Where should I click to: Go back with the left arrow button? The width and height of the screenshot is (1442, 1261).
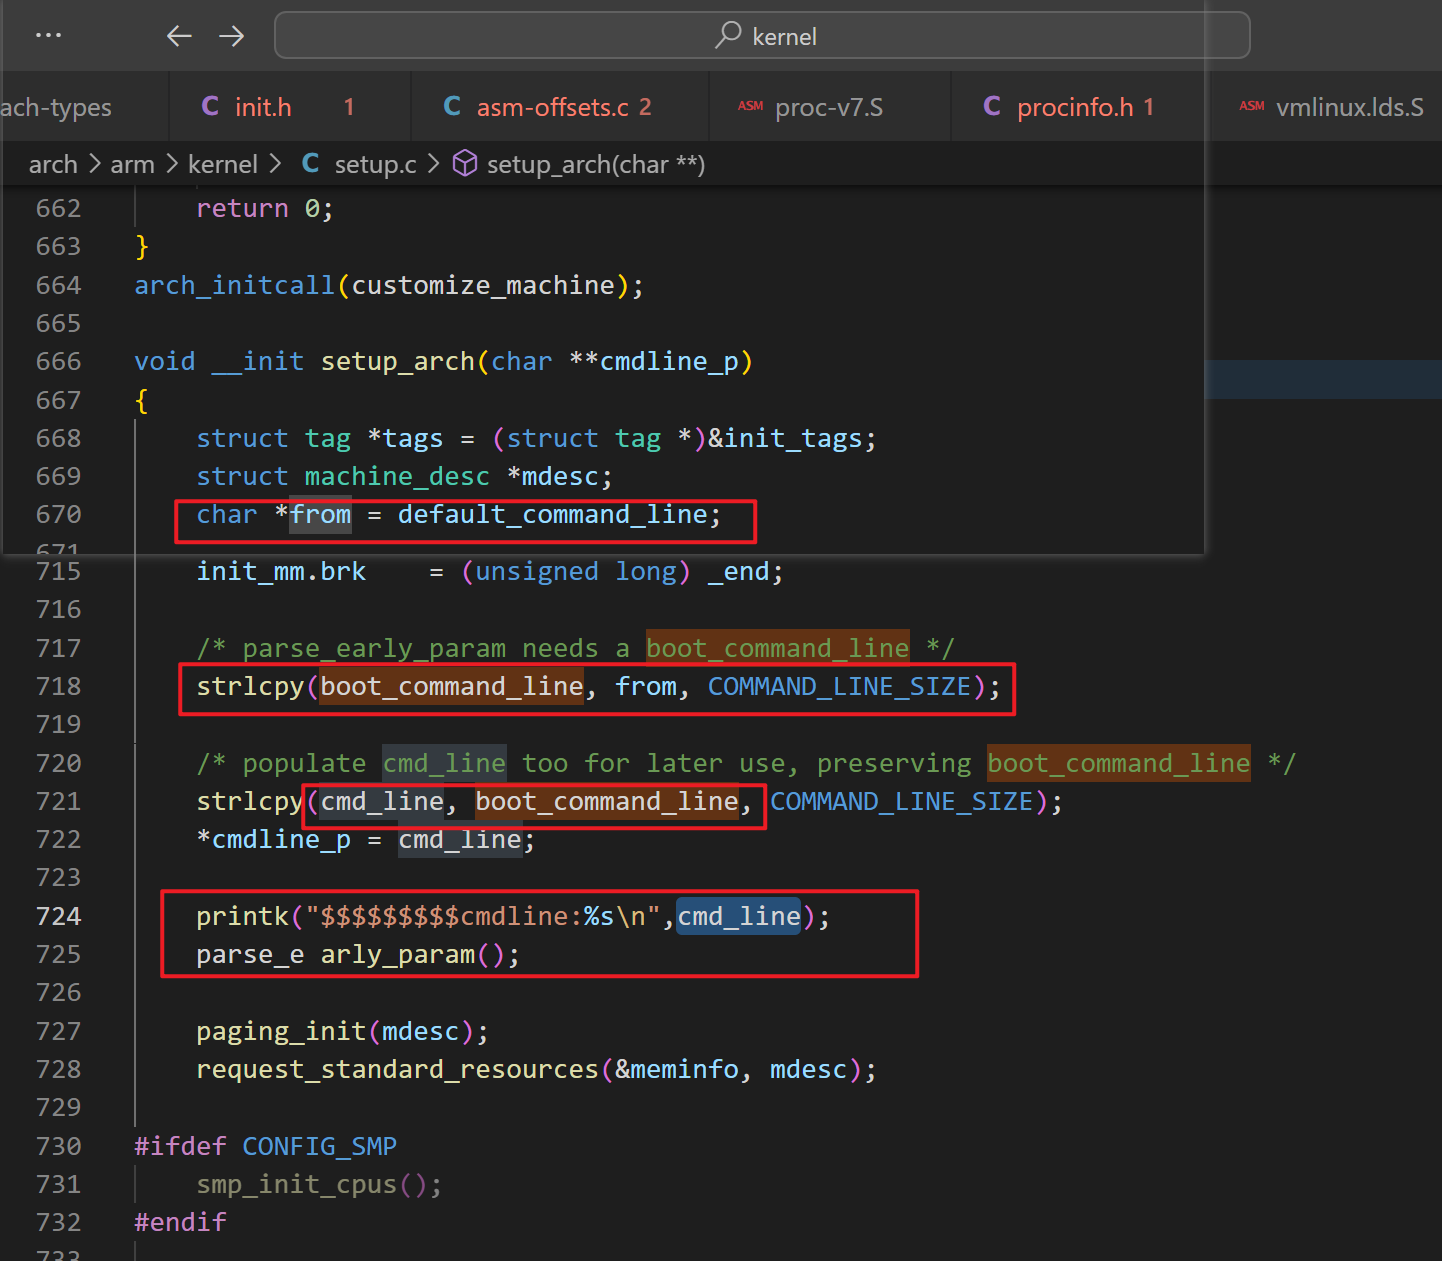179,36
